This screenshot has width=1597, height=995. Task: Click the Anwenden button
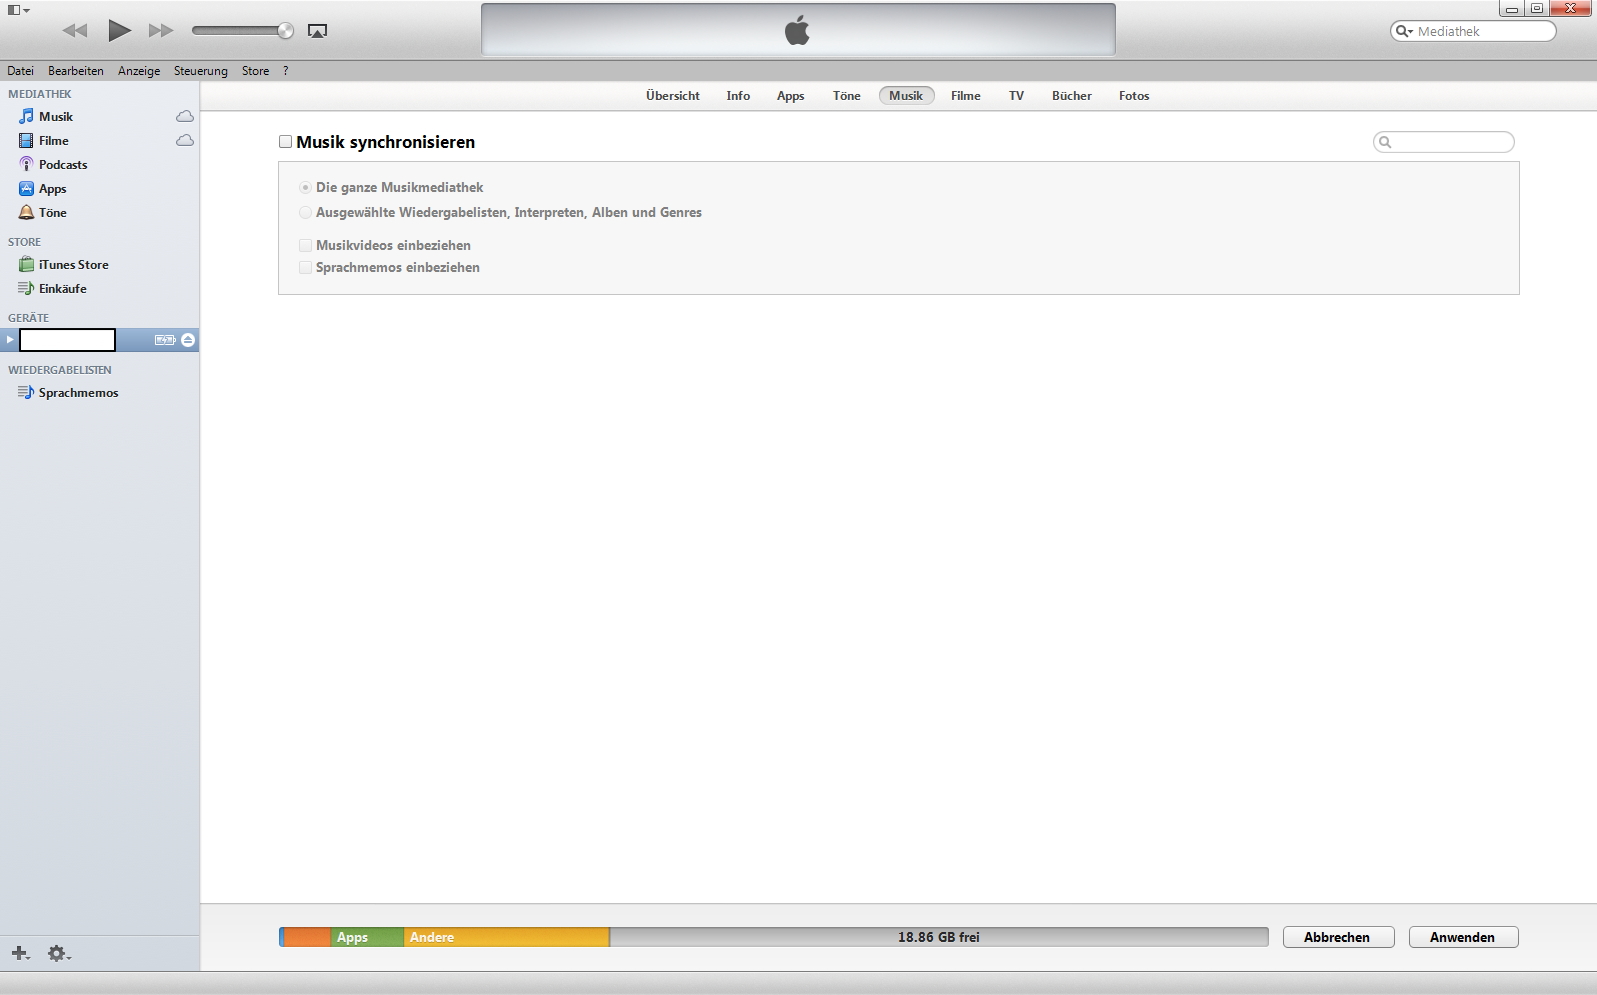pyautogui.click(x=1462, y=937)
